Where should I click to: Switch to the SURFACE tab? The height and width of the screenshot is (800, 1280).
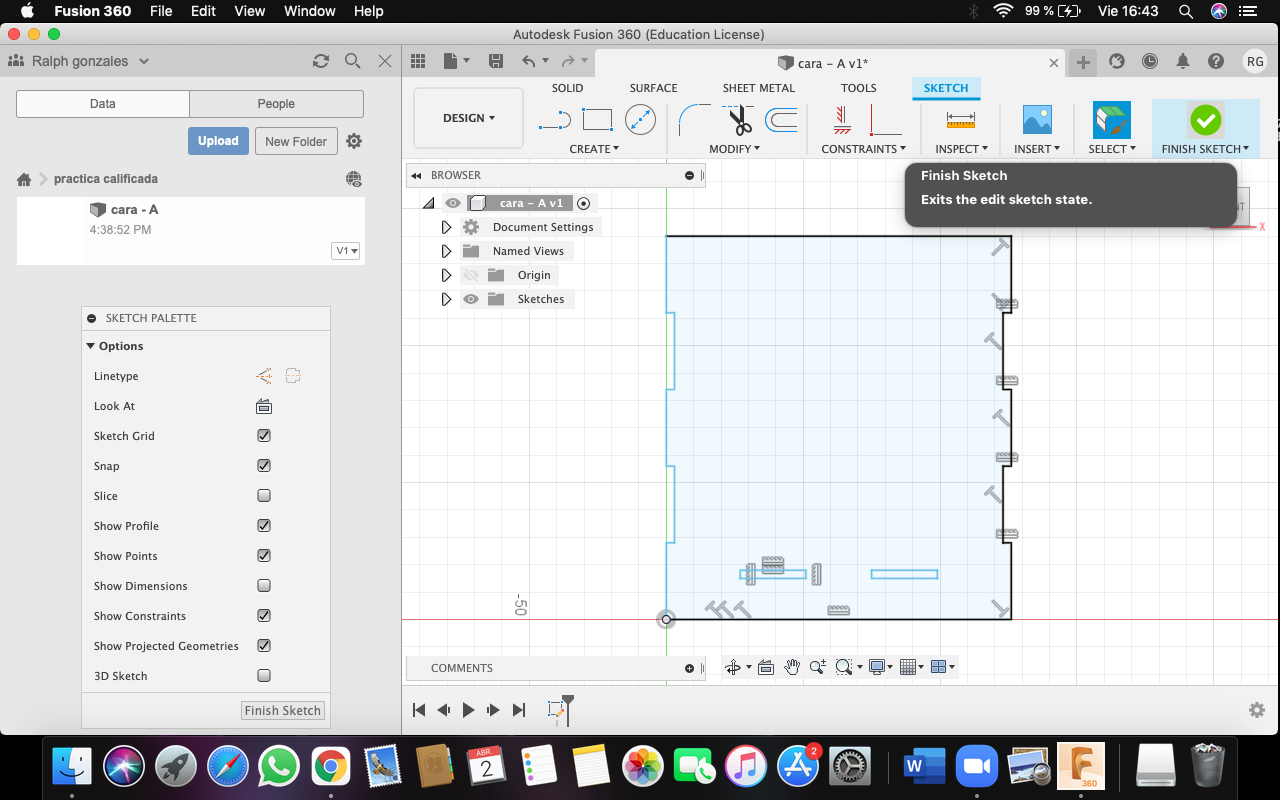653,88
